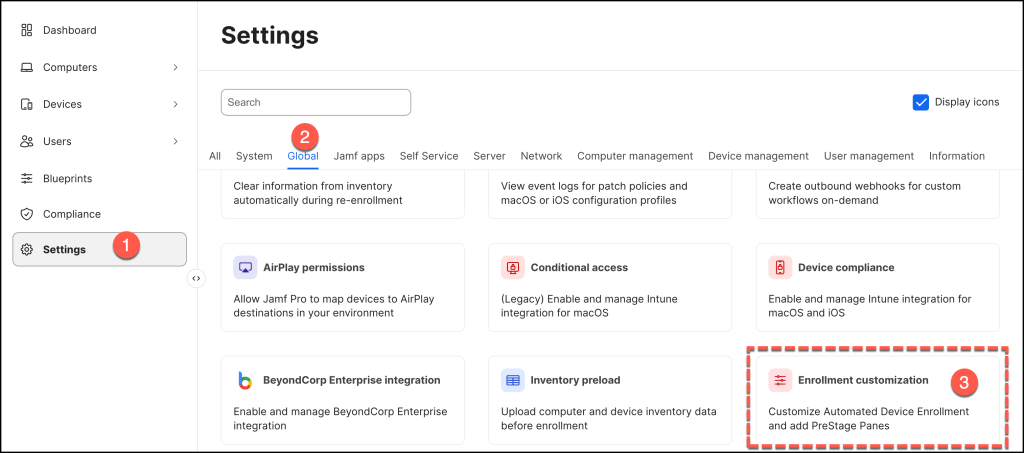Click the Device compliance icon
This screenshot has width=1024, height=453.
780,268
